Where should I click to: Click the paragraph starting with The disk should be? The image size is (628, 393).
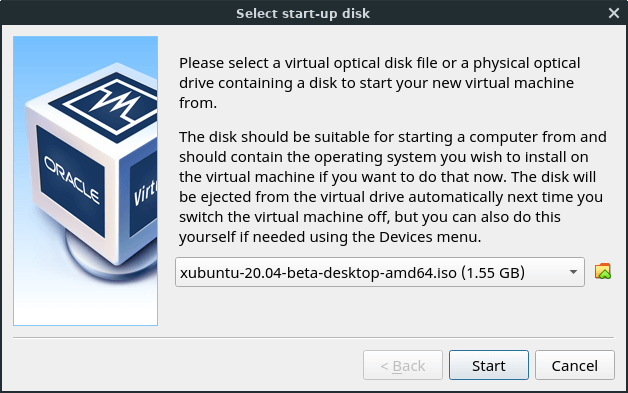point(392,187)
